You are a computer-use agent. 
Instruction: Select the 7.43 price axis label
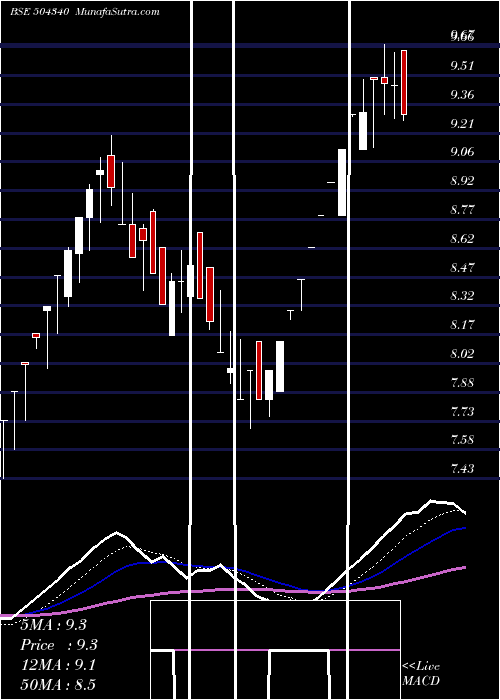462,469
